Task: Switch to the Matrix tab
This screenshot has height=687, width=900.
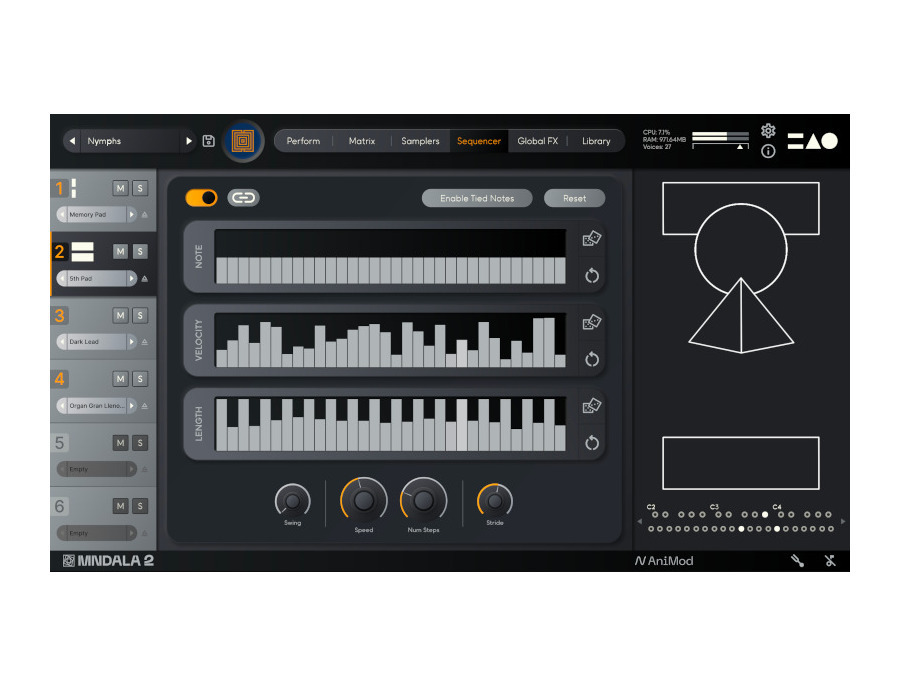Action: pos(362,141)
